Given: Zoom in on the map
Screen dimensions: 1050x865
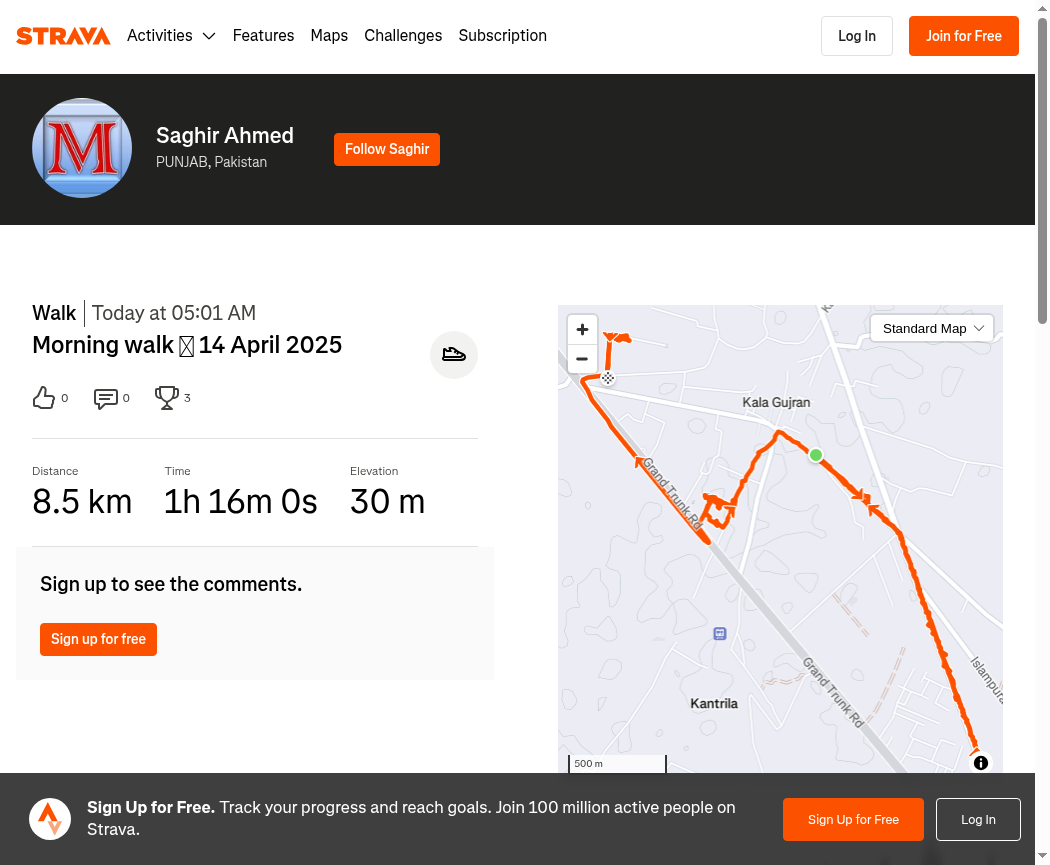Looking at the screenshot, I should (582, 329).
